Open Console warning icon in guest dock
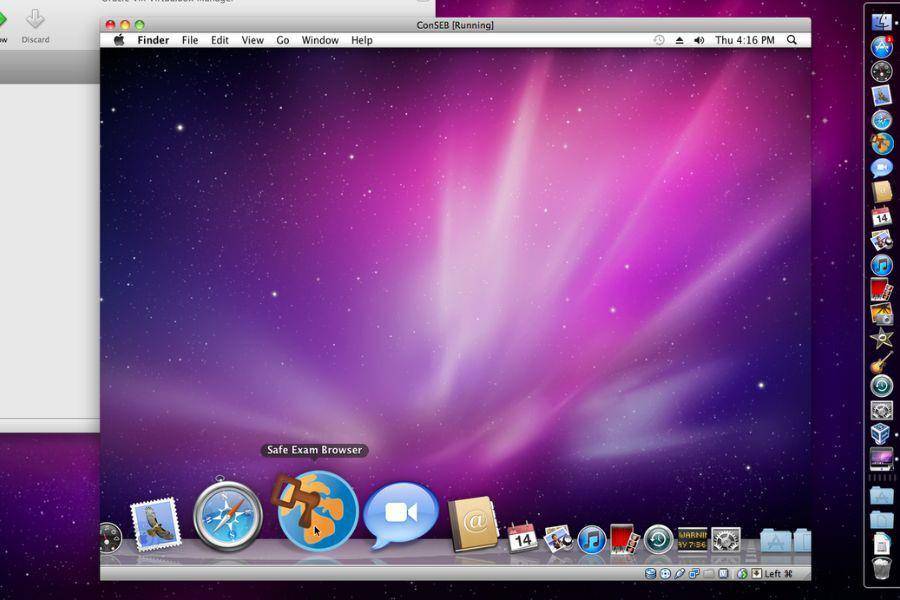 pos(692,539)
